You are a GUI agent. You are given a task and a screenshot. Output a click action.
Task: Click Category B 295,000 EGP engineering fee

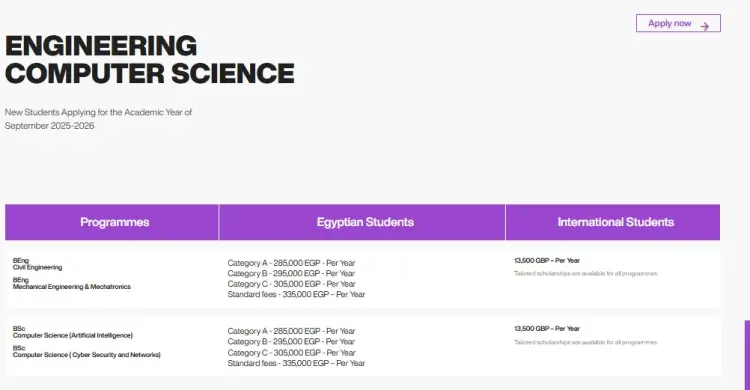pyautogui.click(x=291, y=273)
